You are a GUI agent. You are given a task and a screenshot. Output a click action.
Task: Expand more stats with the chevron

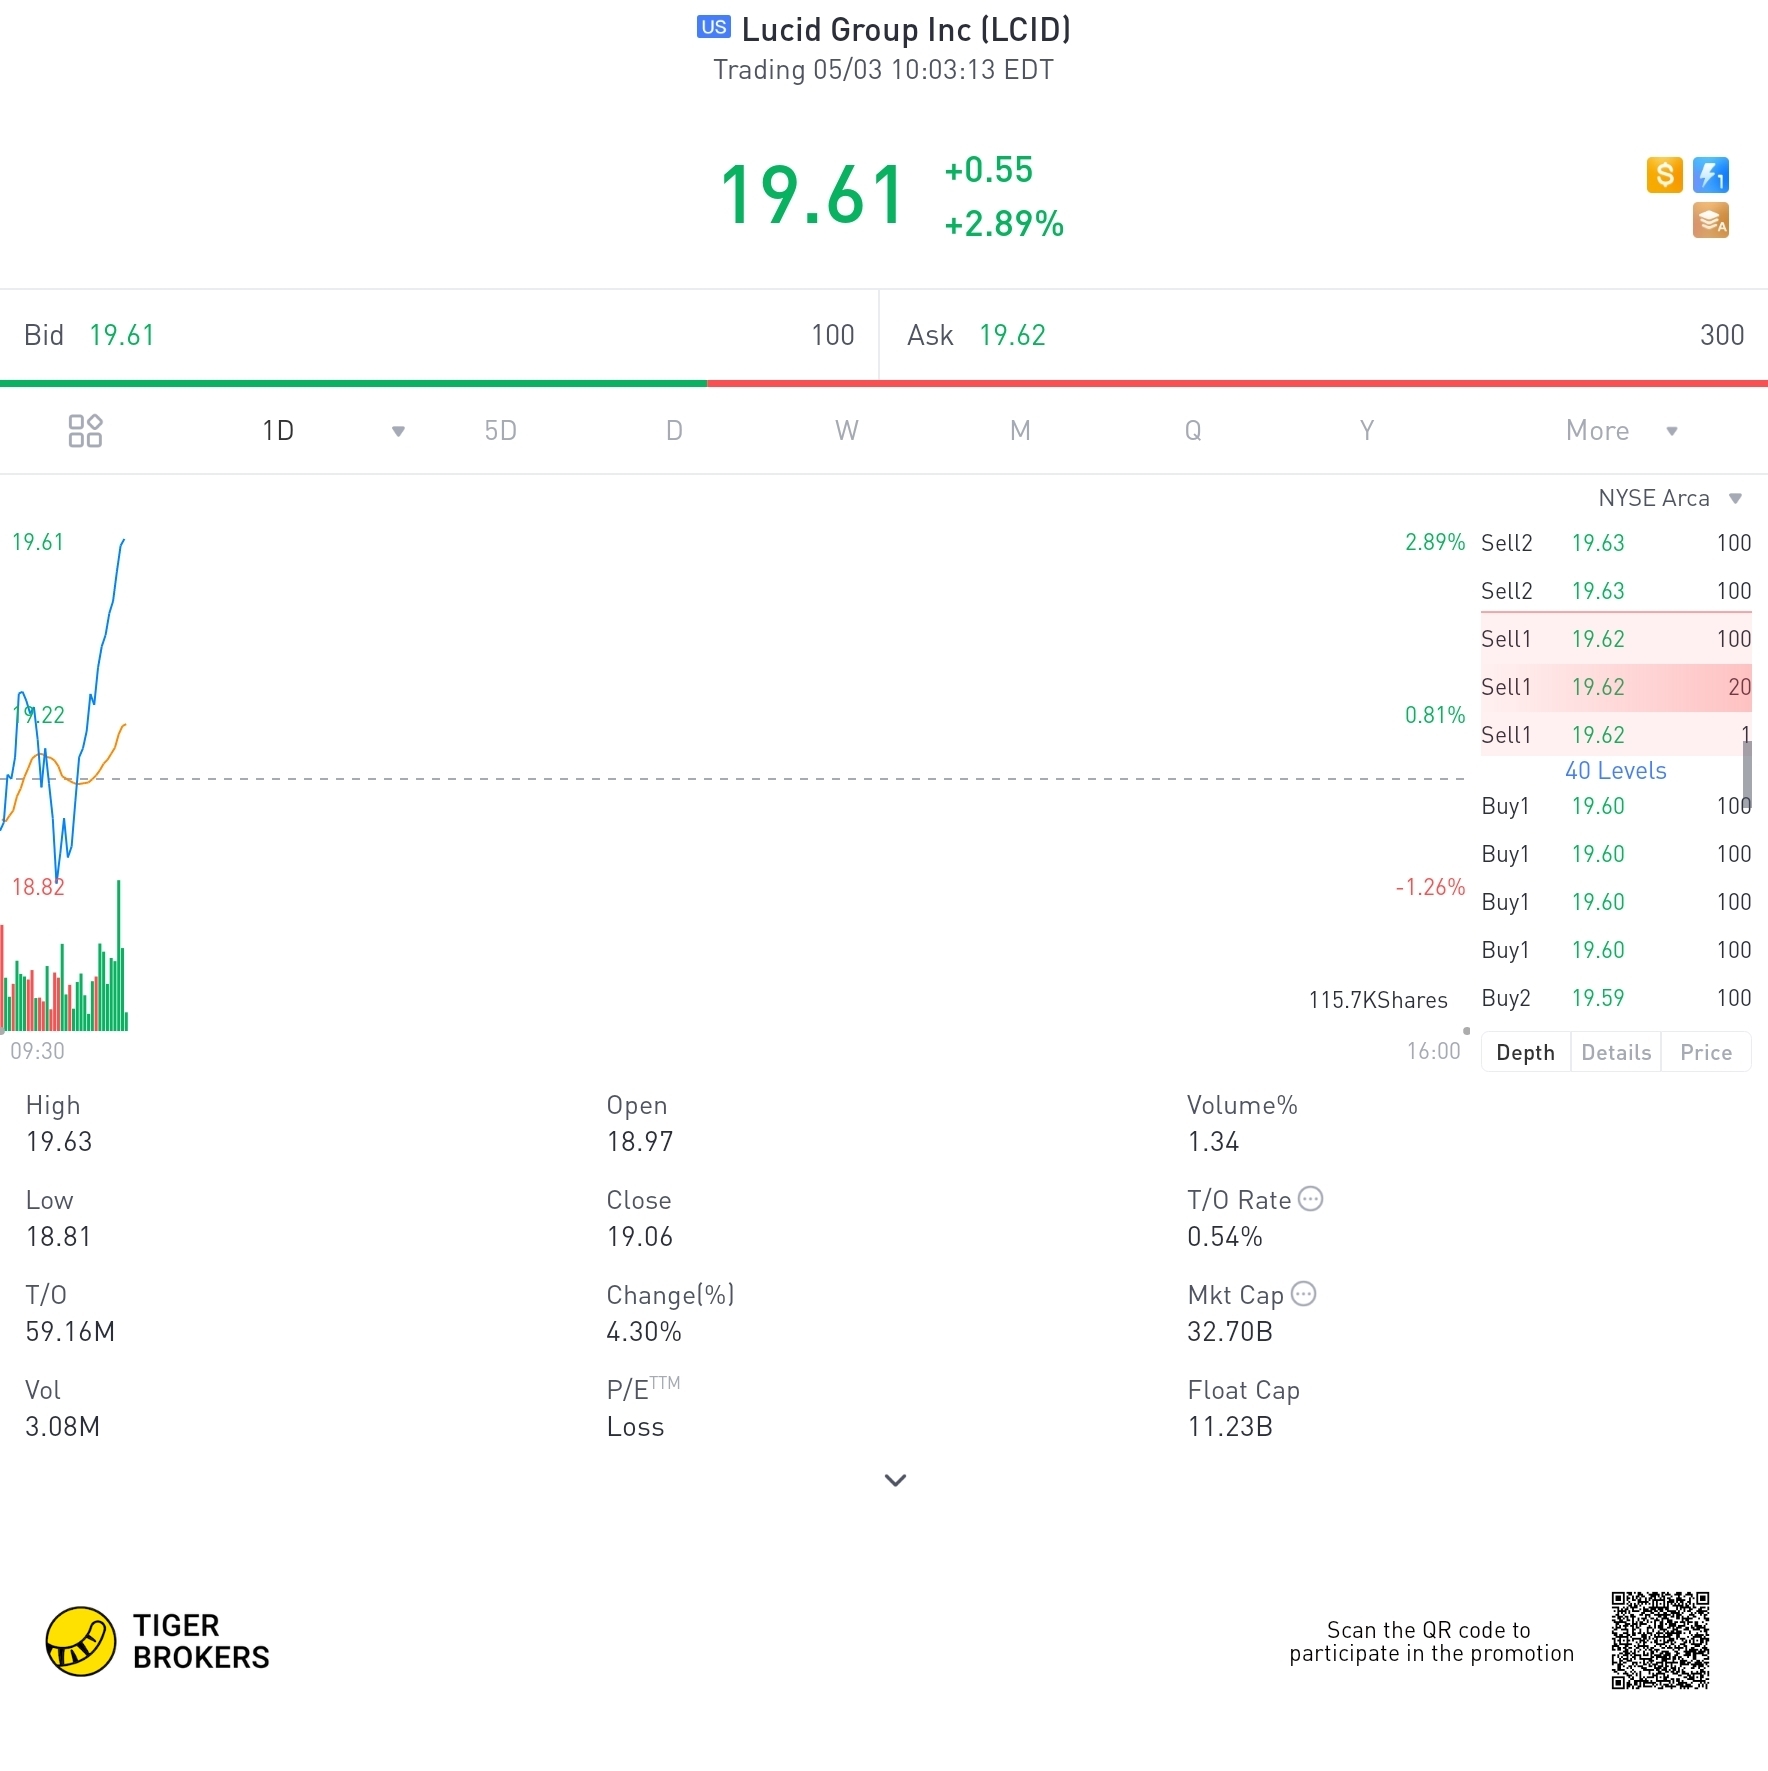click(x=895, y=1480)
